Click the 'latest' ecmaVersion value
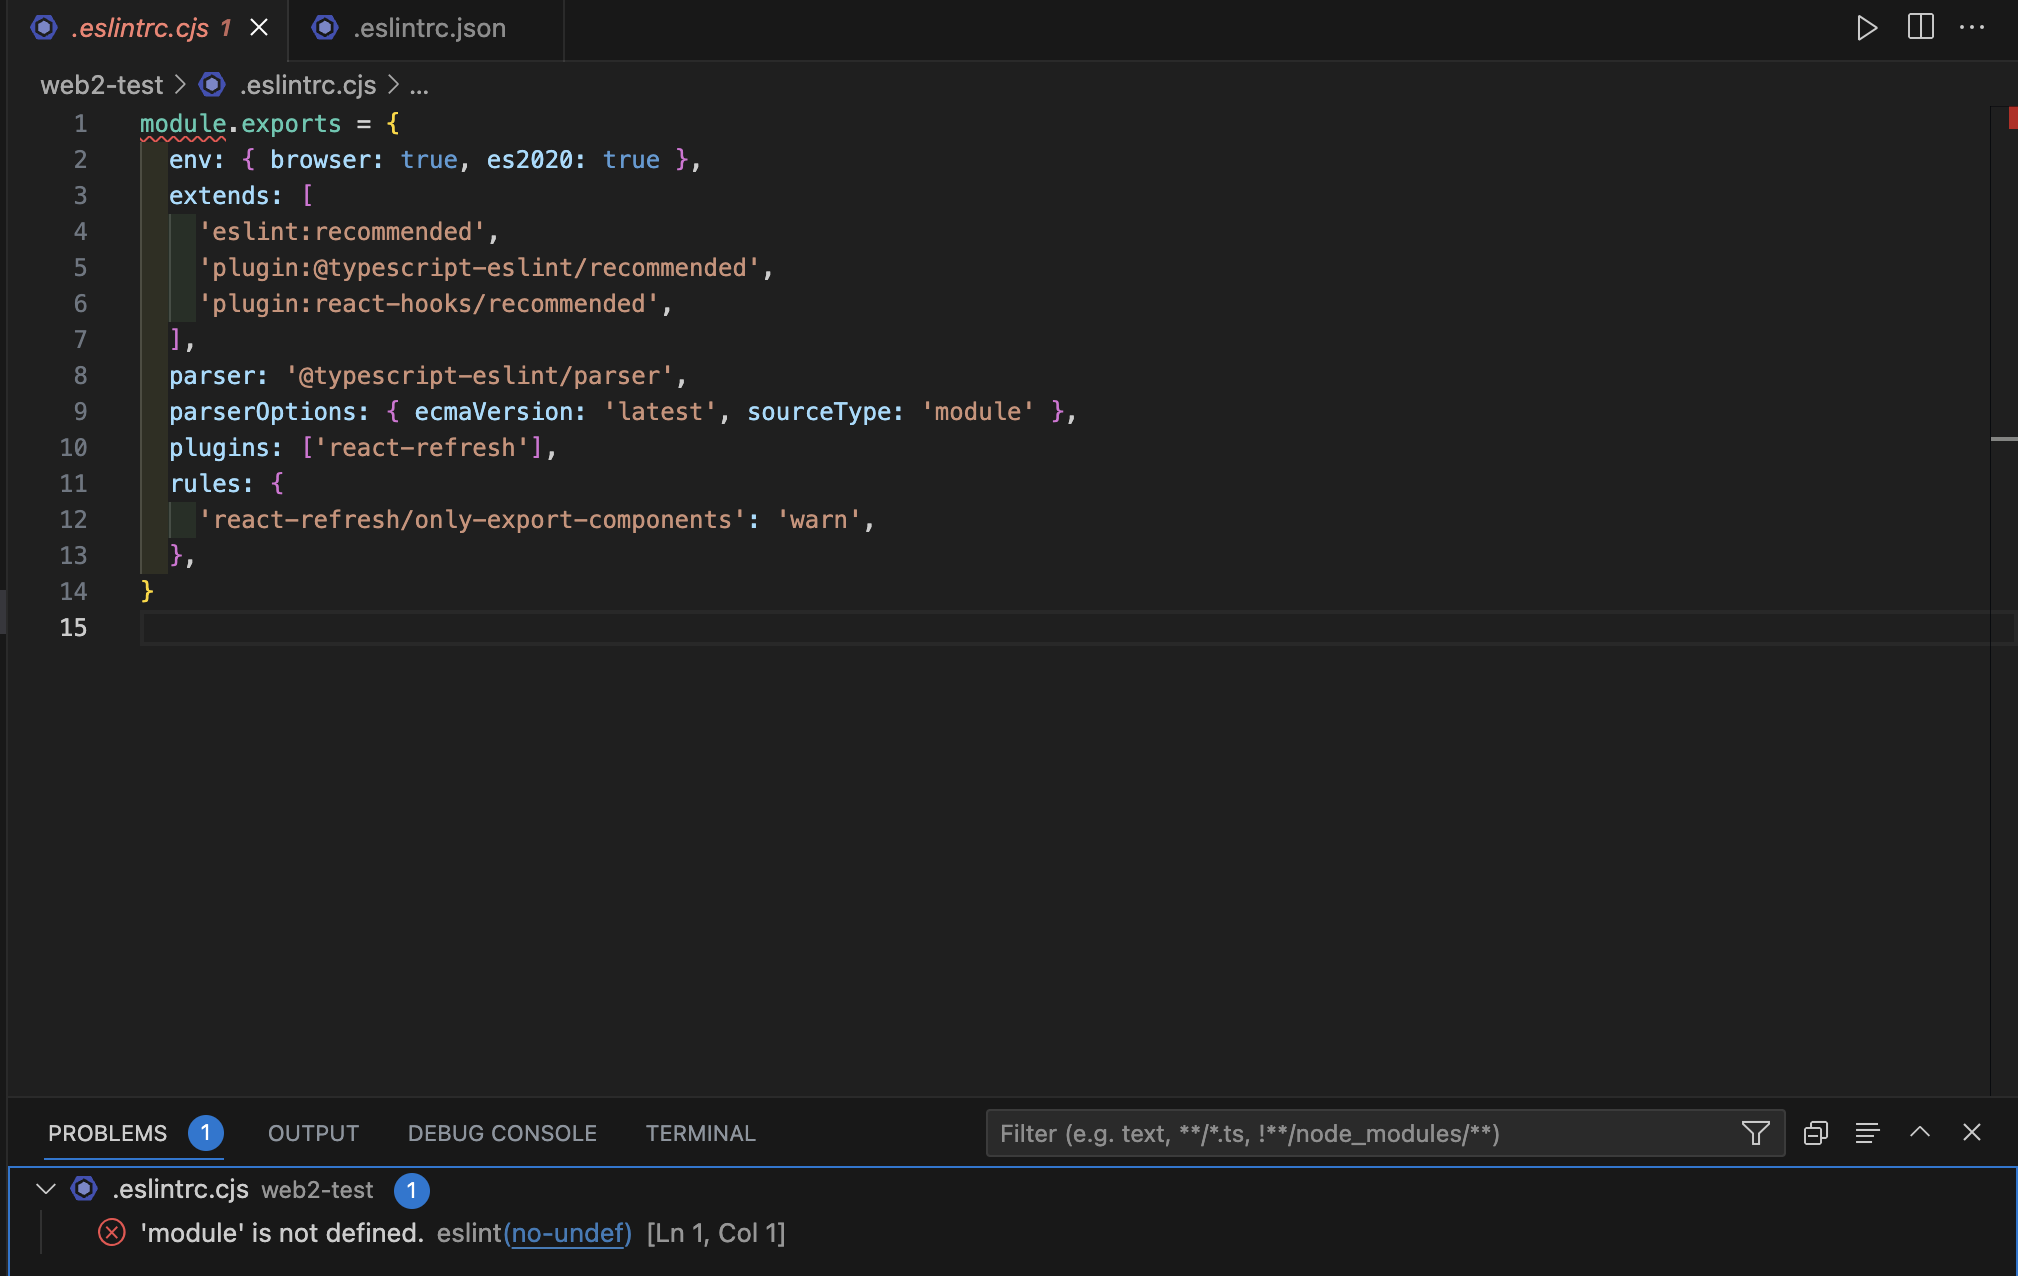Viewport: 2018px width, 1276px height. 660,412
